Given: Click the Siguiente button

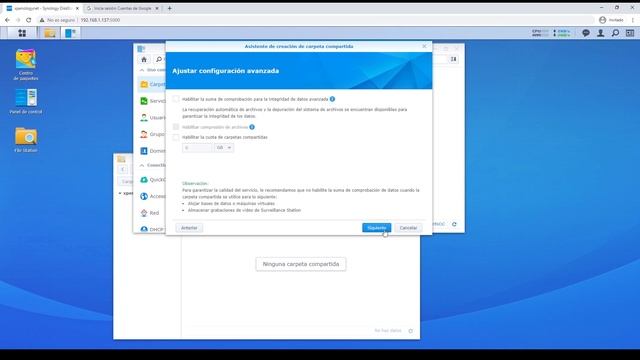Looking at the screenshot, I should (376, 228).
